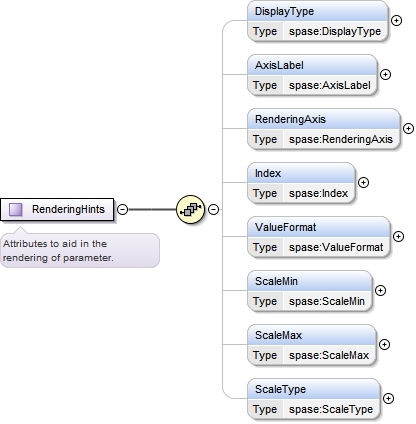
Task: Expand the ScaleMin element plus icon
Action: 380,290
